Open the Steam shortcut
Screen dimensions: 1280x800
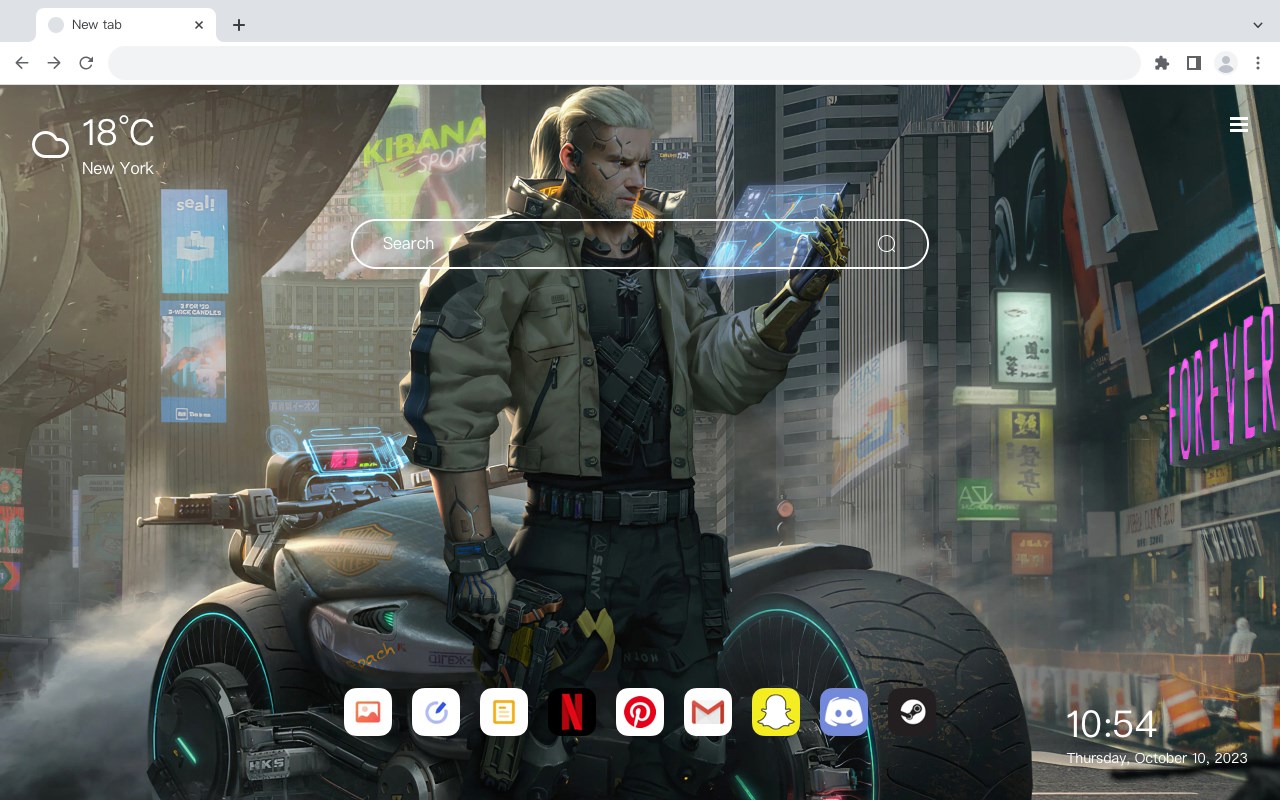pos(912,712)
